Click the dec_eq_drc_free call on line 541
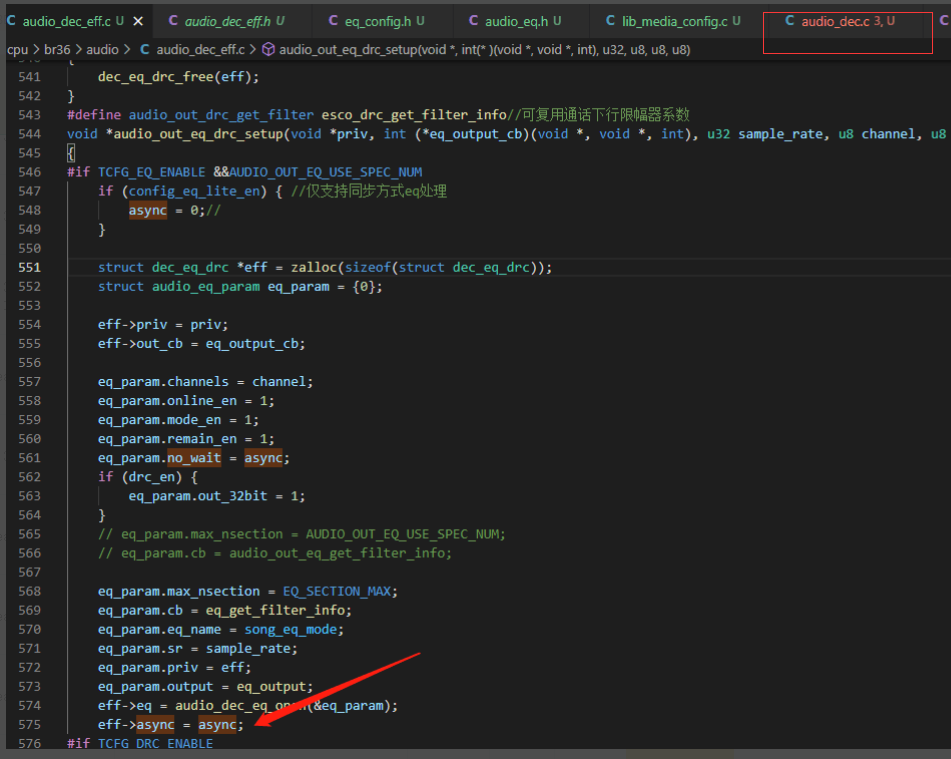Image resolution: width=951 pixels, height=759 pixels. pos(156,77)
